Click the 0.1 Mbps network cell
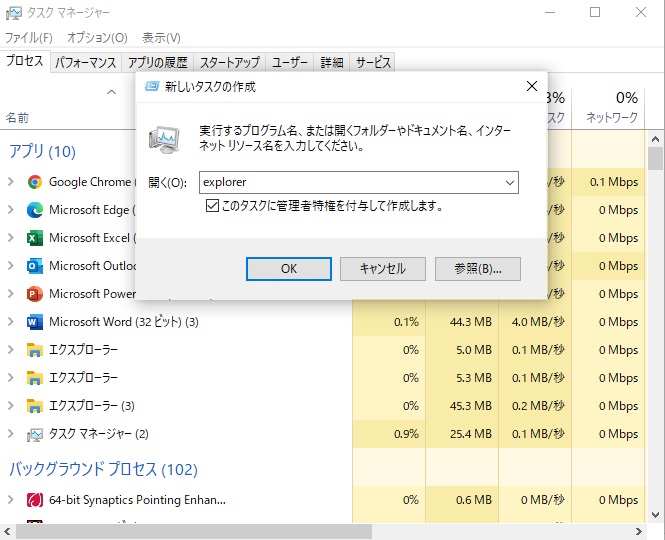Screen dimensions: 665x540 pos(608,182)
